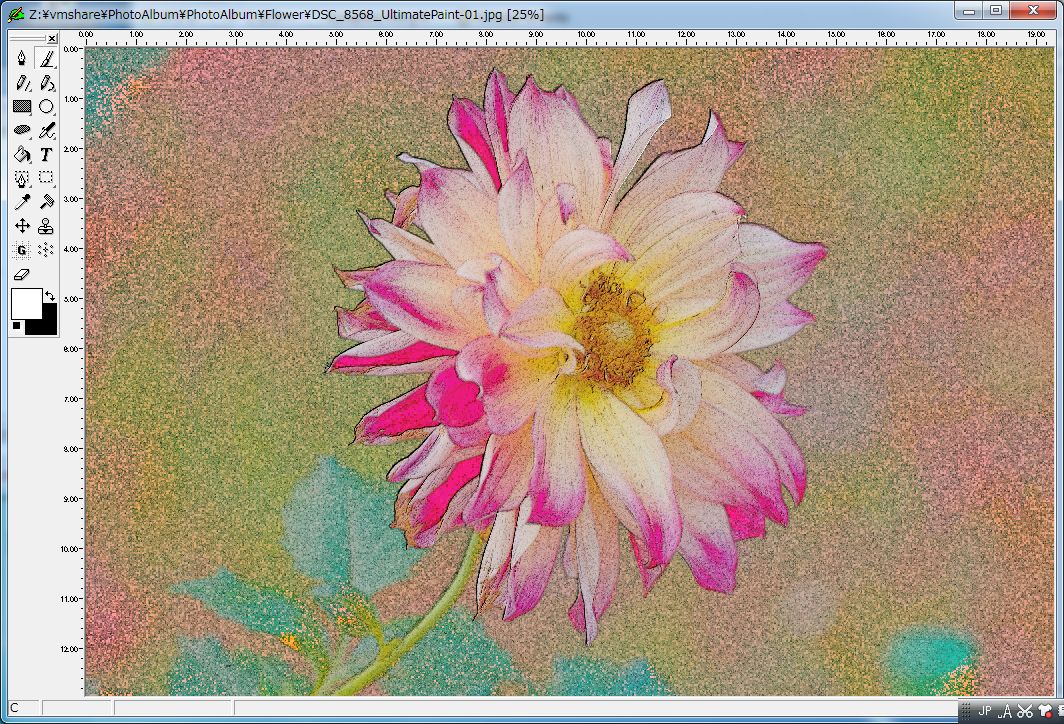Viewport: 1064px width, 724px height.
Task: Select the Eyedropper color picker tool
Action: click(x=22, y=201)
